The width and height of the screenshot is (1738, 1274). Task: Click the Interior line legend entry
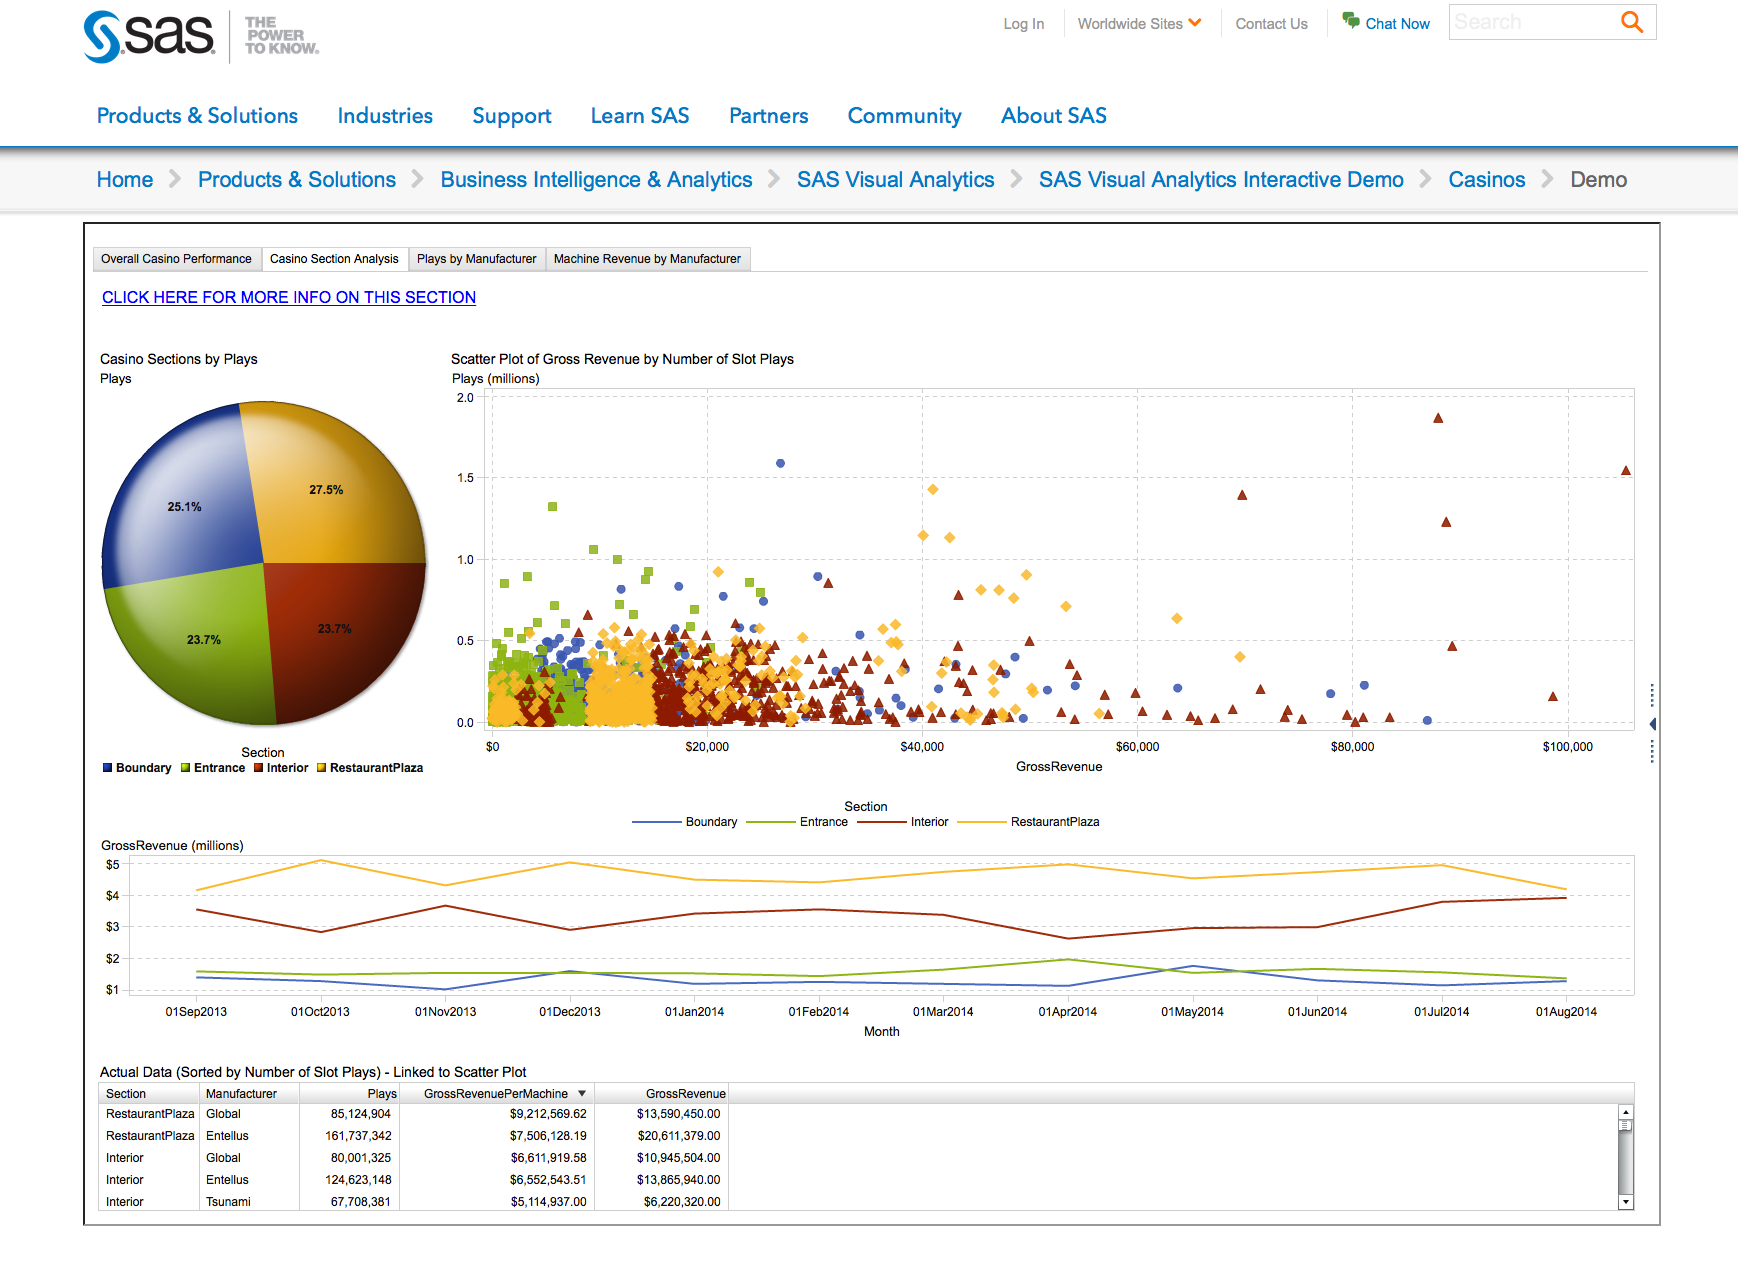(x=903, y=822)
